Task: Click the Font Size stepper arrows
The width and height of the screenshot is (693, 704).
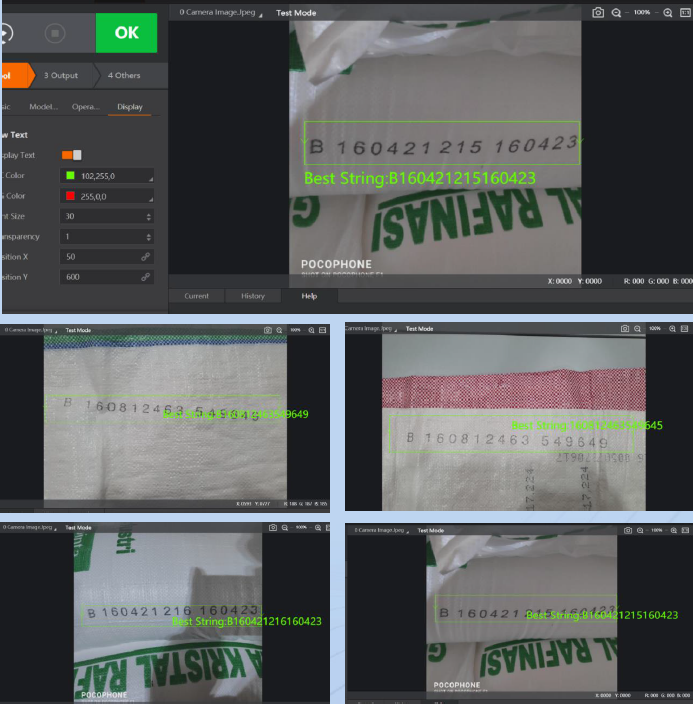Action: 149,216
